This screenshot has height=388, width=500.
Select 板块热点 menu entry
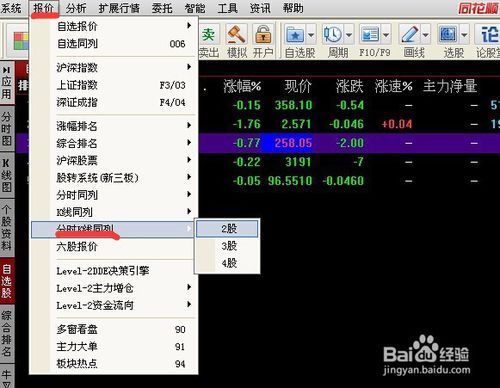tap(113, 364)
